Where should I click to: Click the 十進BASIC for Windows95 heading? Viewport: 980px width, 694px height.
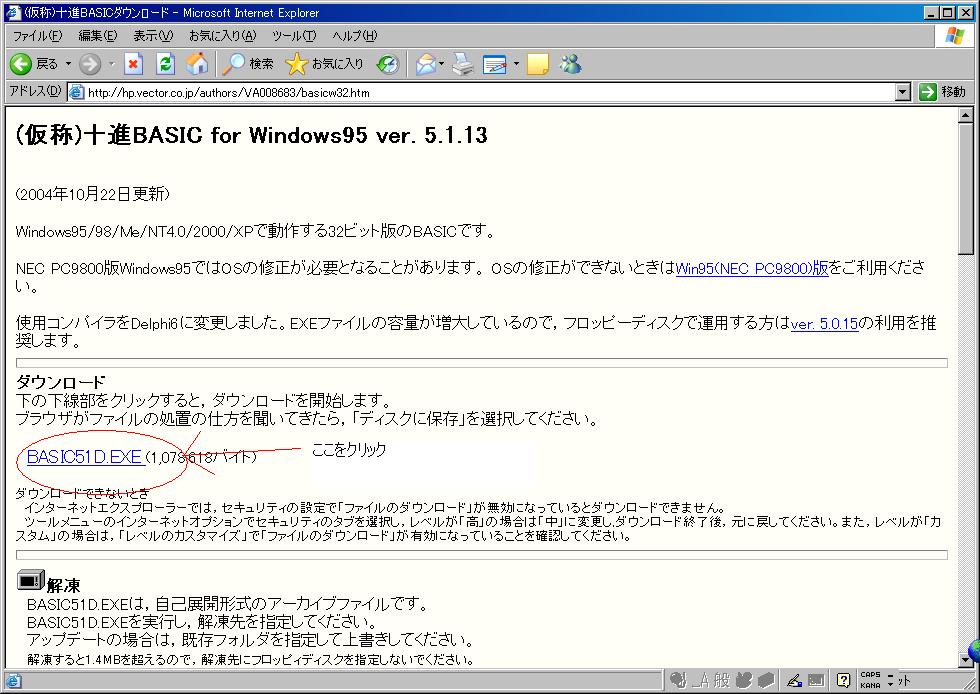point(251,135)
